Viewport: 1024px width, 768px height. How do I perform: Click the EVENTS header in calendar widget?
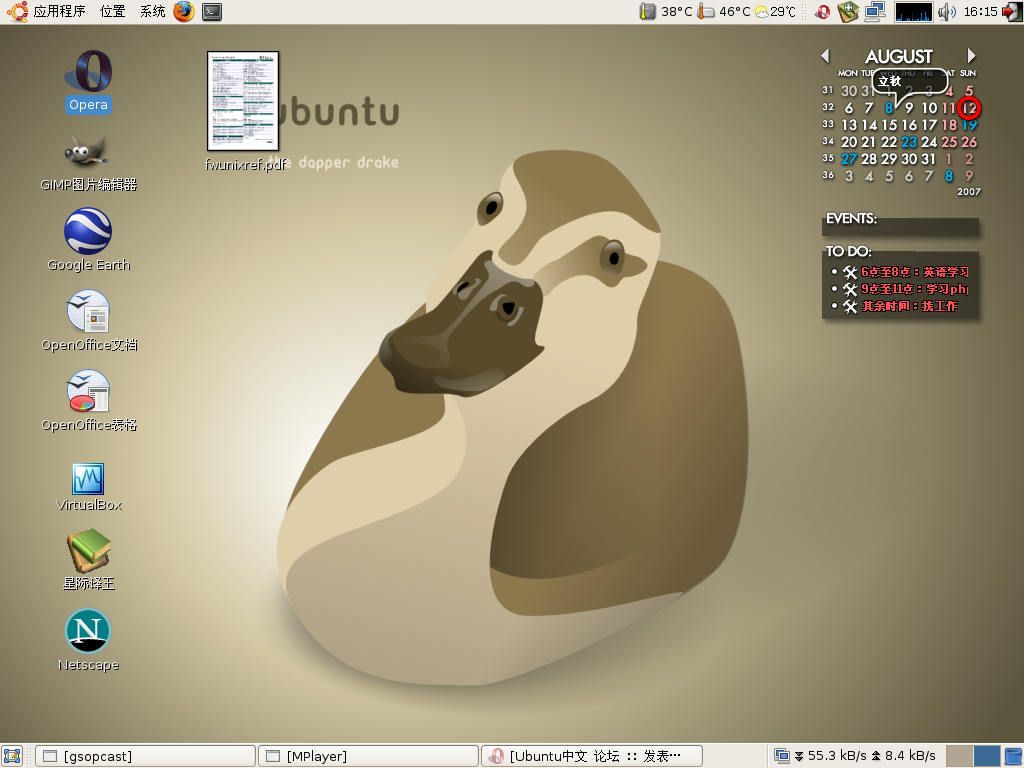point(851,219)
